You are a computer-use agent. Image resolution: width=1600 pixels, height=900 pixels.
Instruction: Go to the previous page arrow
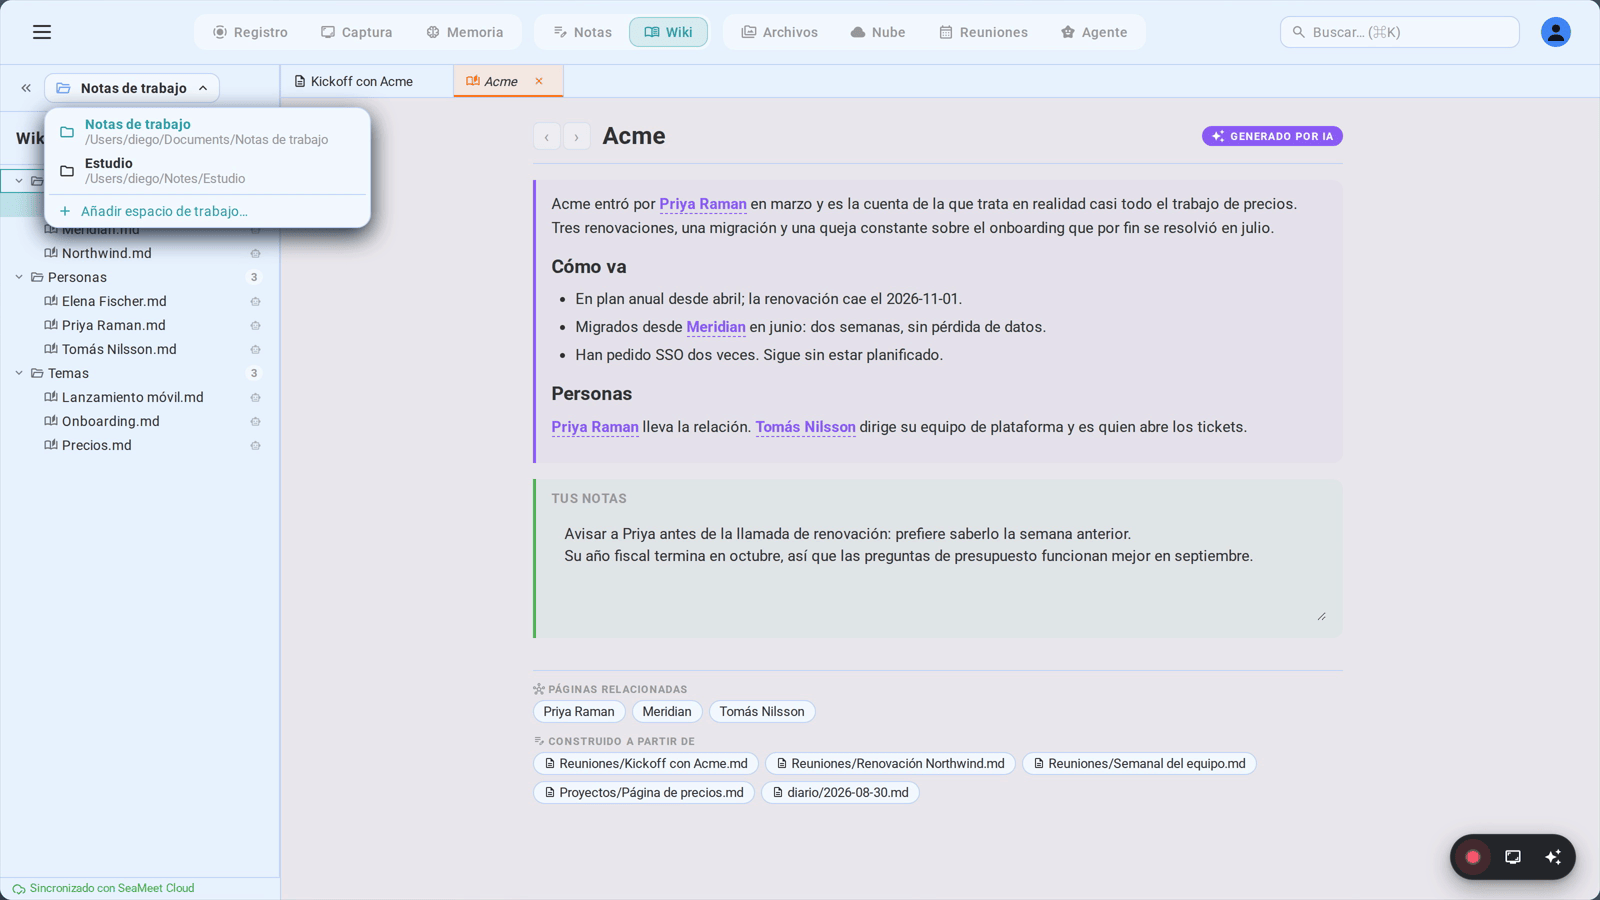[547, 137]
